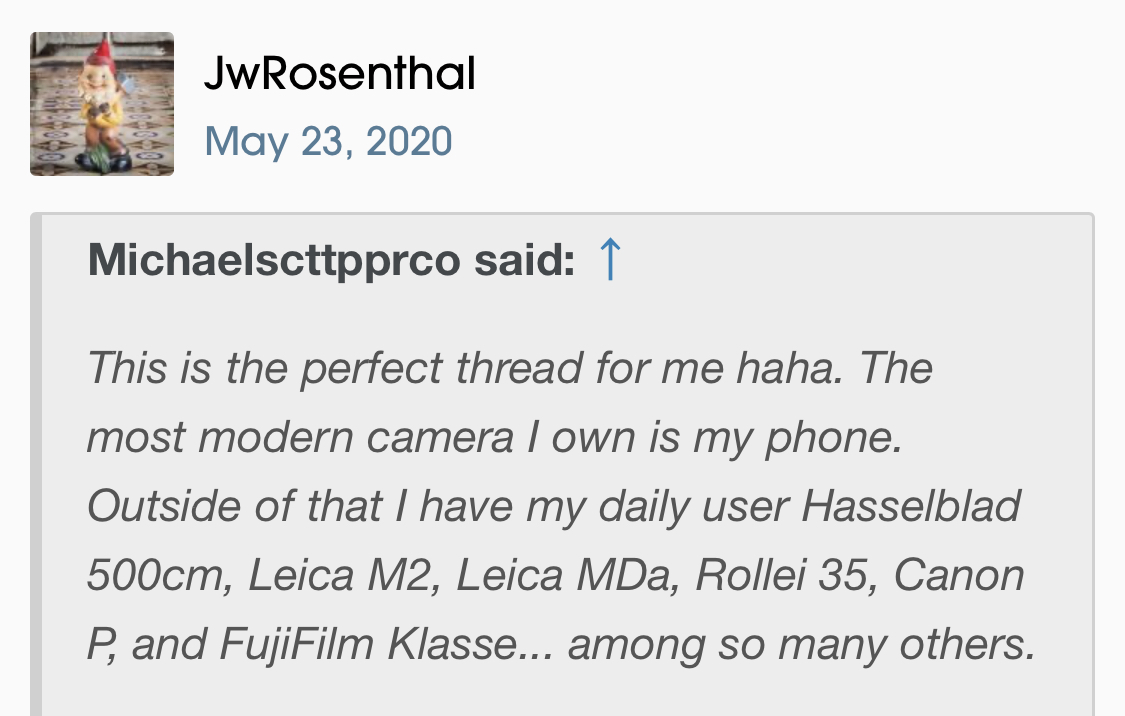Click "most modern camera" in the quote
This screenshot has width=1125, height=716.
point(299,438)
